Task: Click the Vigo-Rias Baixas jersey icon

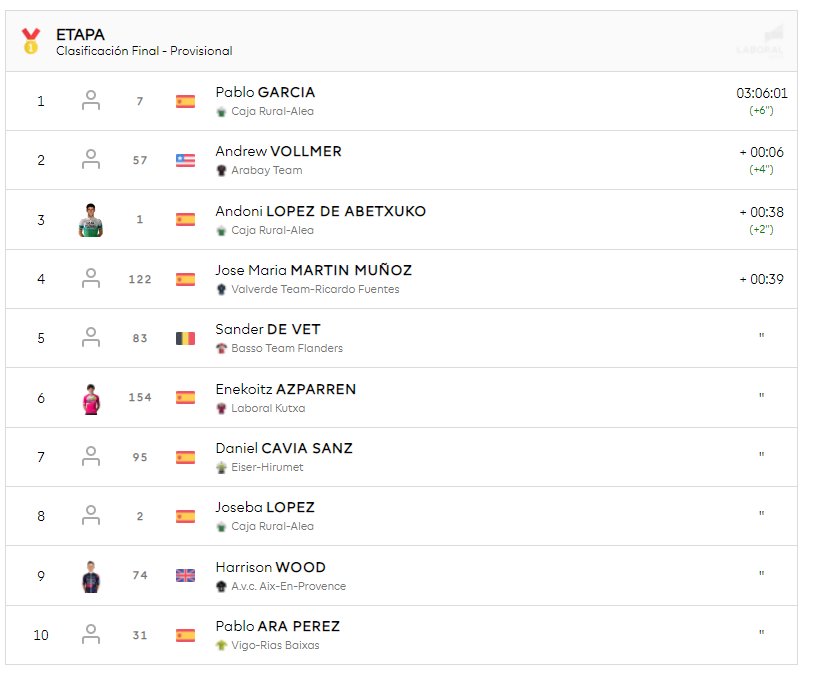Action: [x=221, y=646]
